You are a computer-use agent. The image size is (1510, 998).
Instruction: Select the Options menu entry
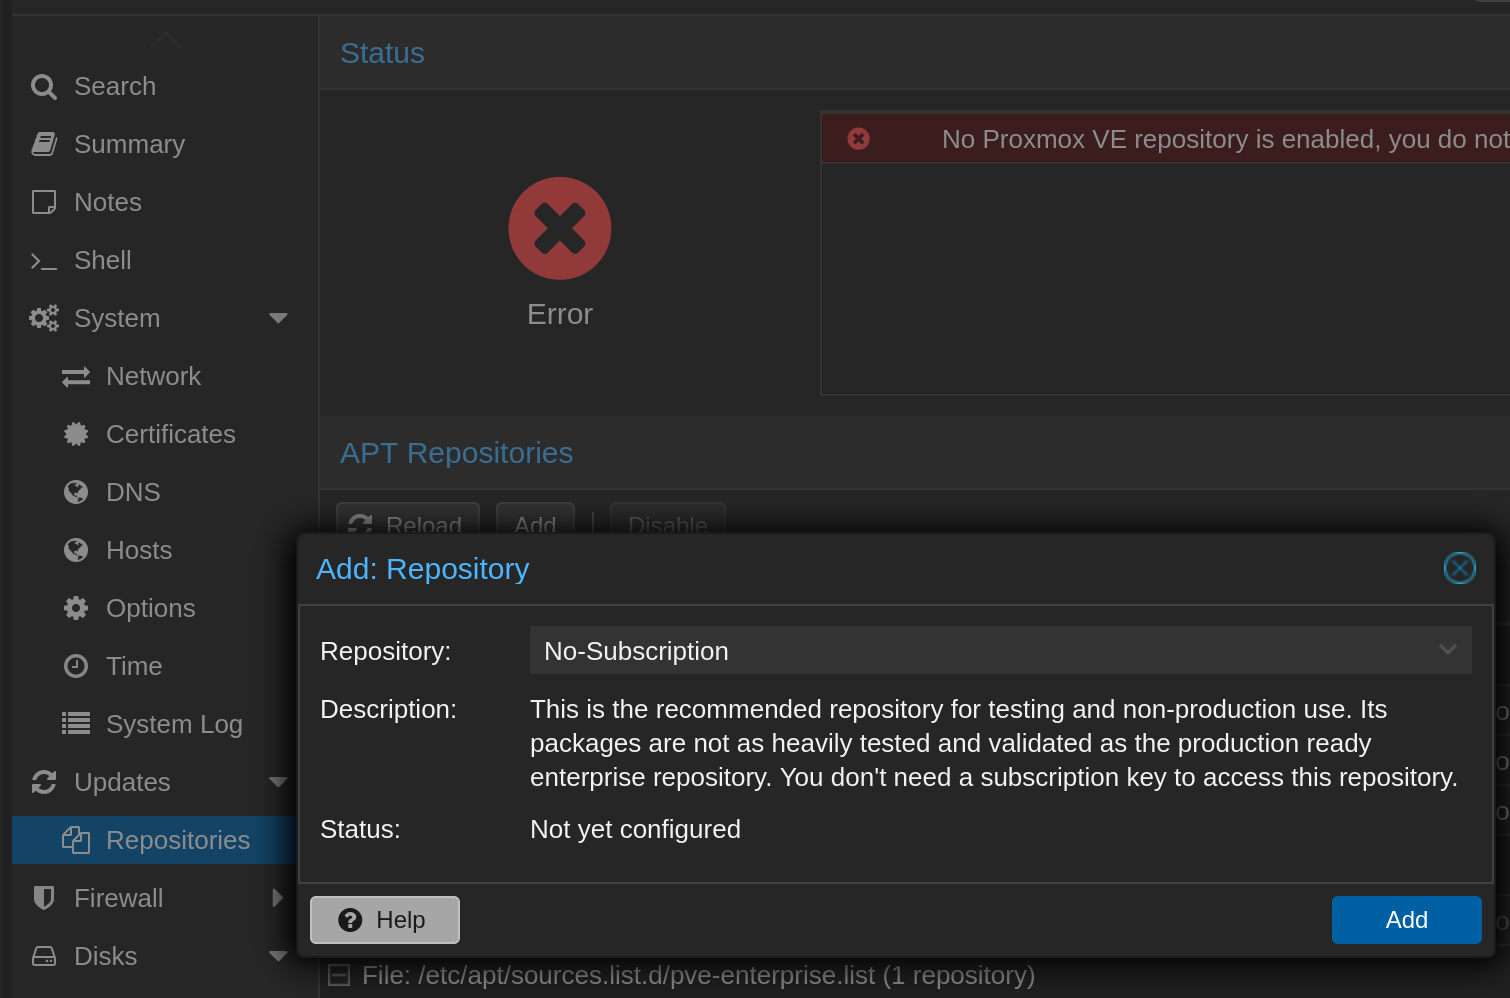(155, 608)
